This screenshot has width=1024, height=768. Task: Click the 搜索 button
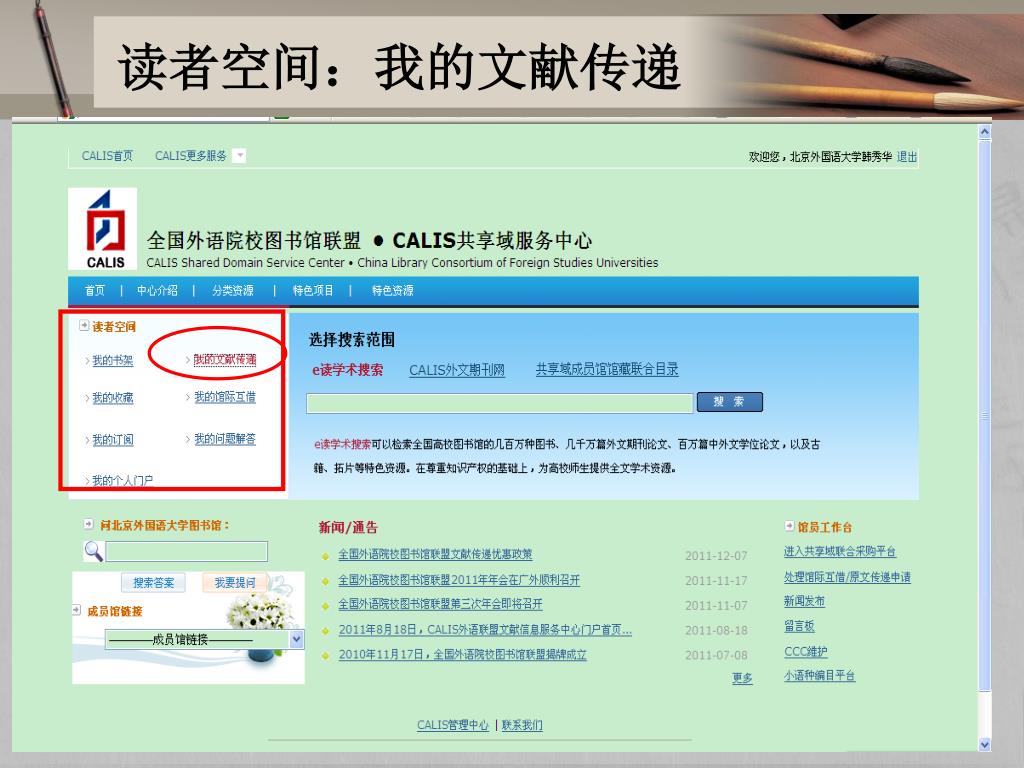coord(729,402)
